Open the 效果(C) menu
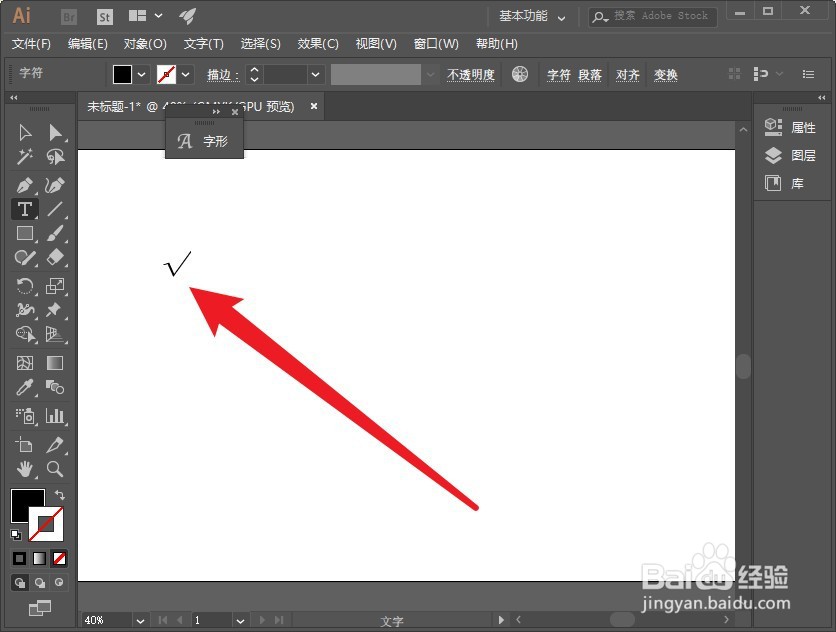The height and width of the screenshot is (632, 836). tap(318, 44)
